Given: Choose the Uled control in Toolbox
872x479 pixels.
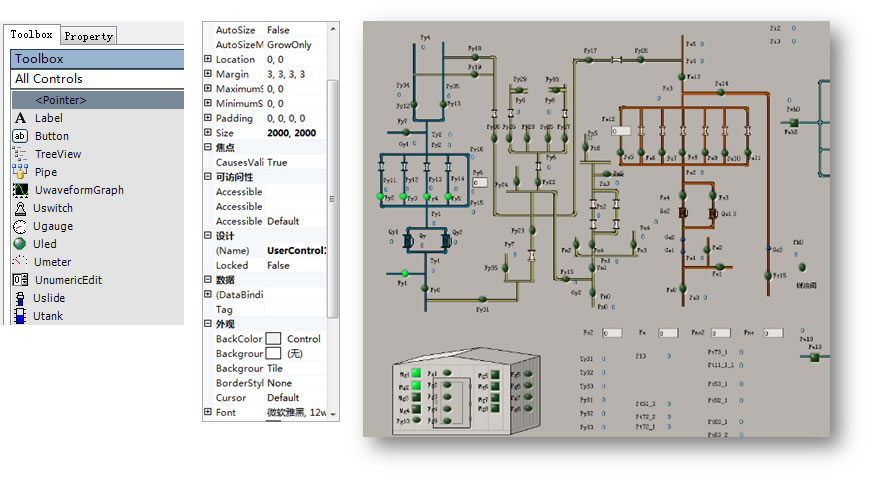Looking at the screenshot, I should pos(19,244).
